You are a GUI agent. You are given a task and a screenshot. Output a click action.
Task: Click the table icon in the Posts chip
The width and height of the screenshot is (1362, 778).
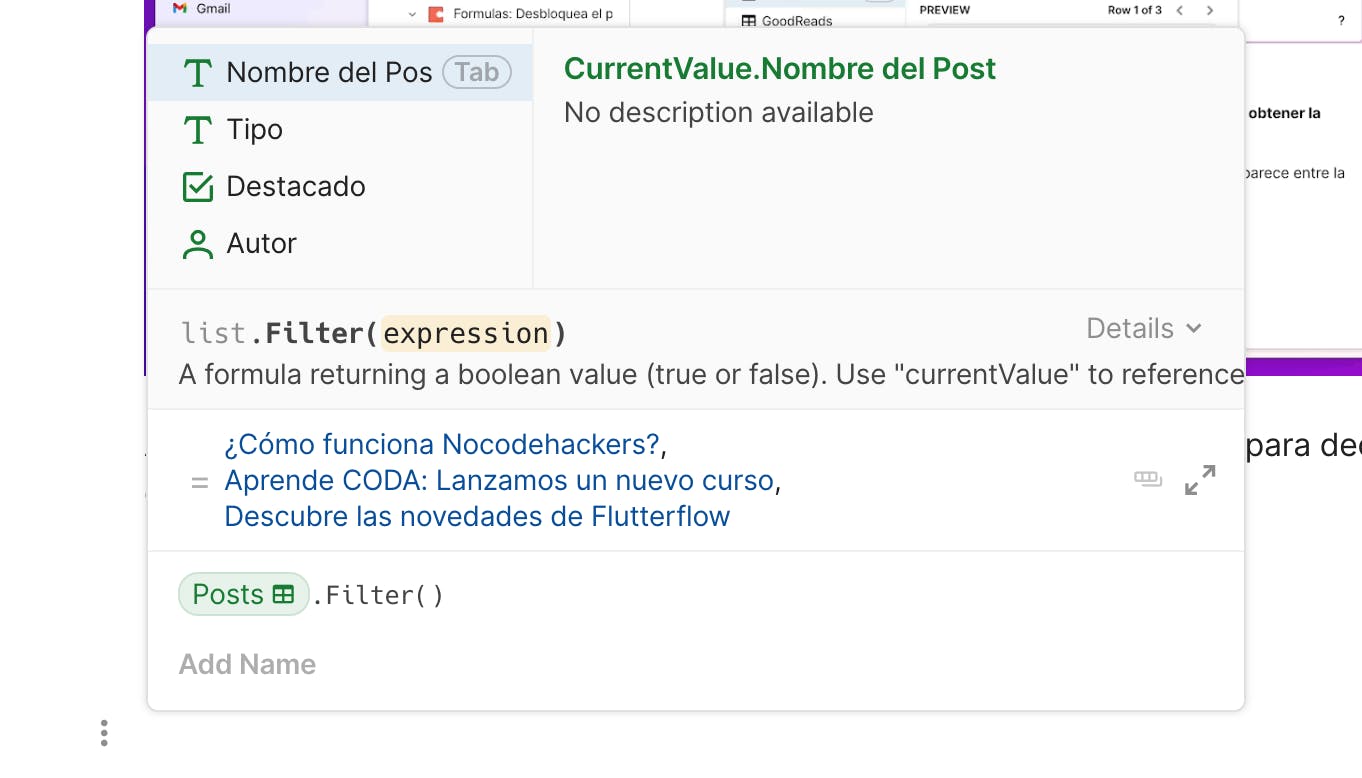click(284, 594)
